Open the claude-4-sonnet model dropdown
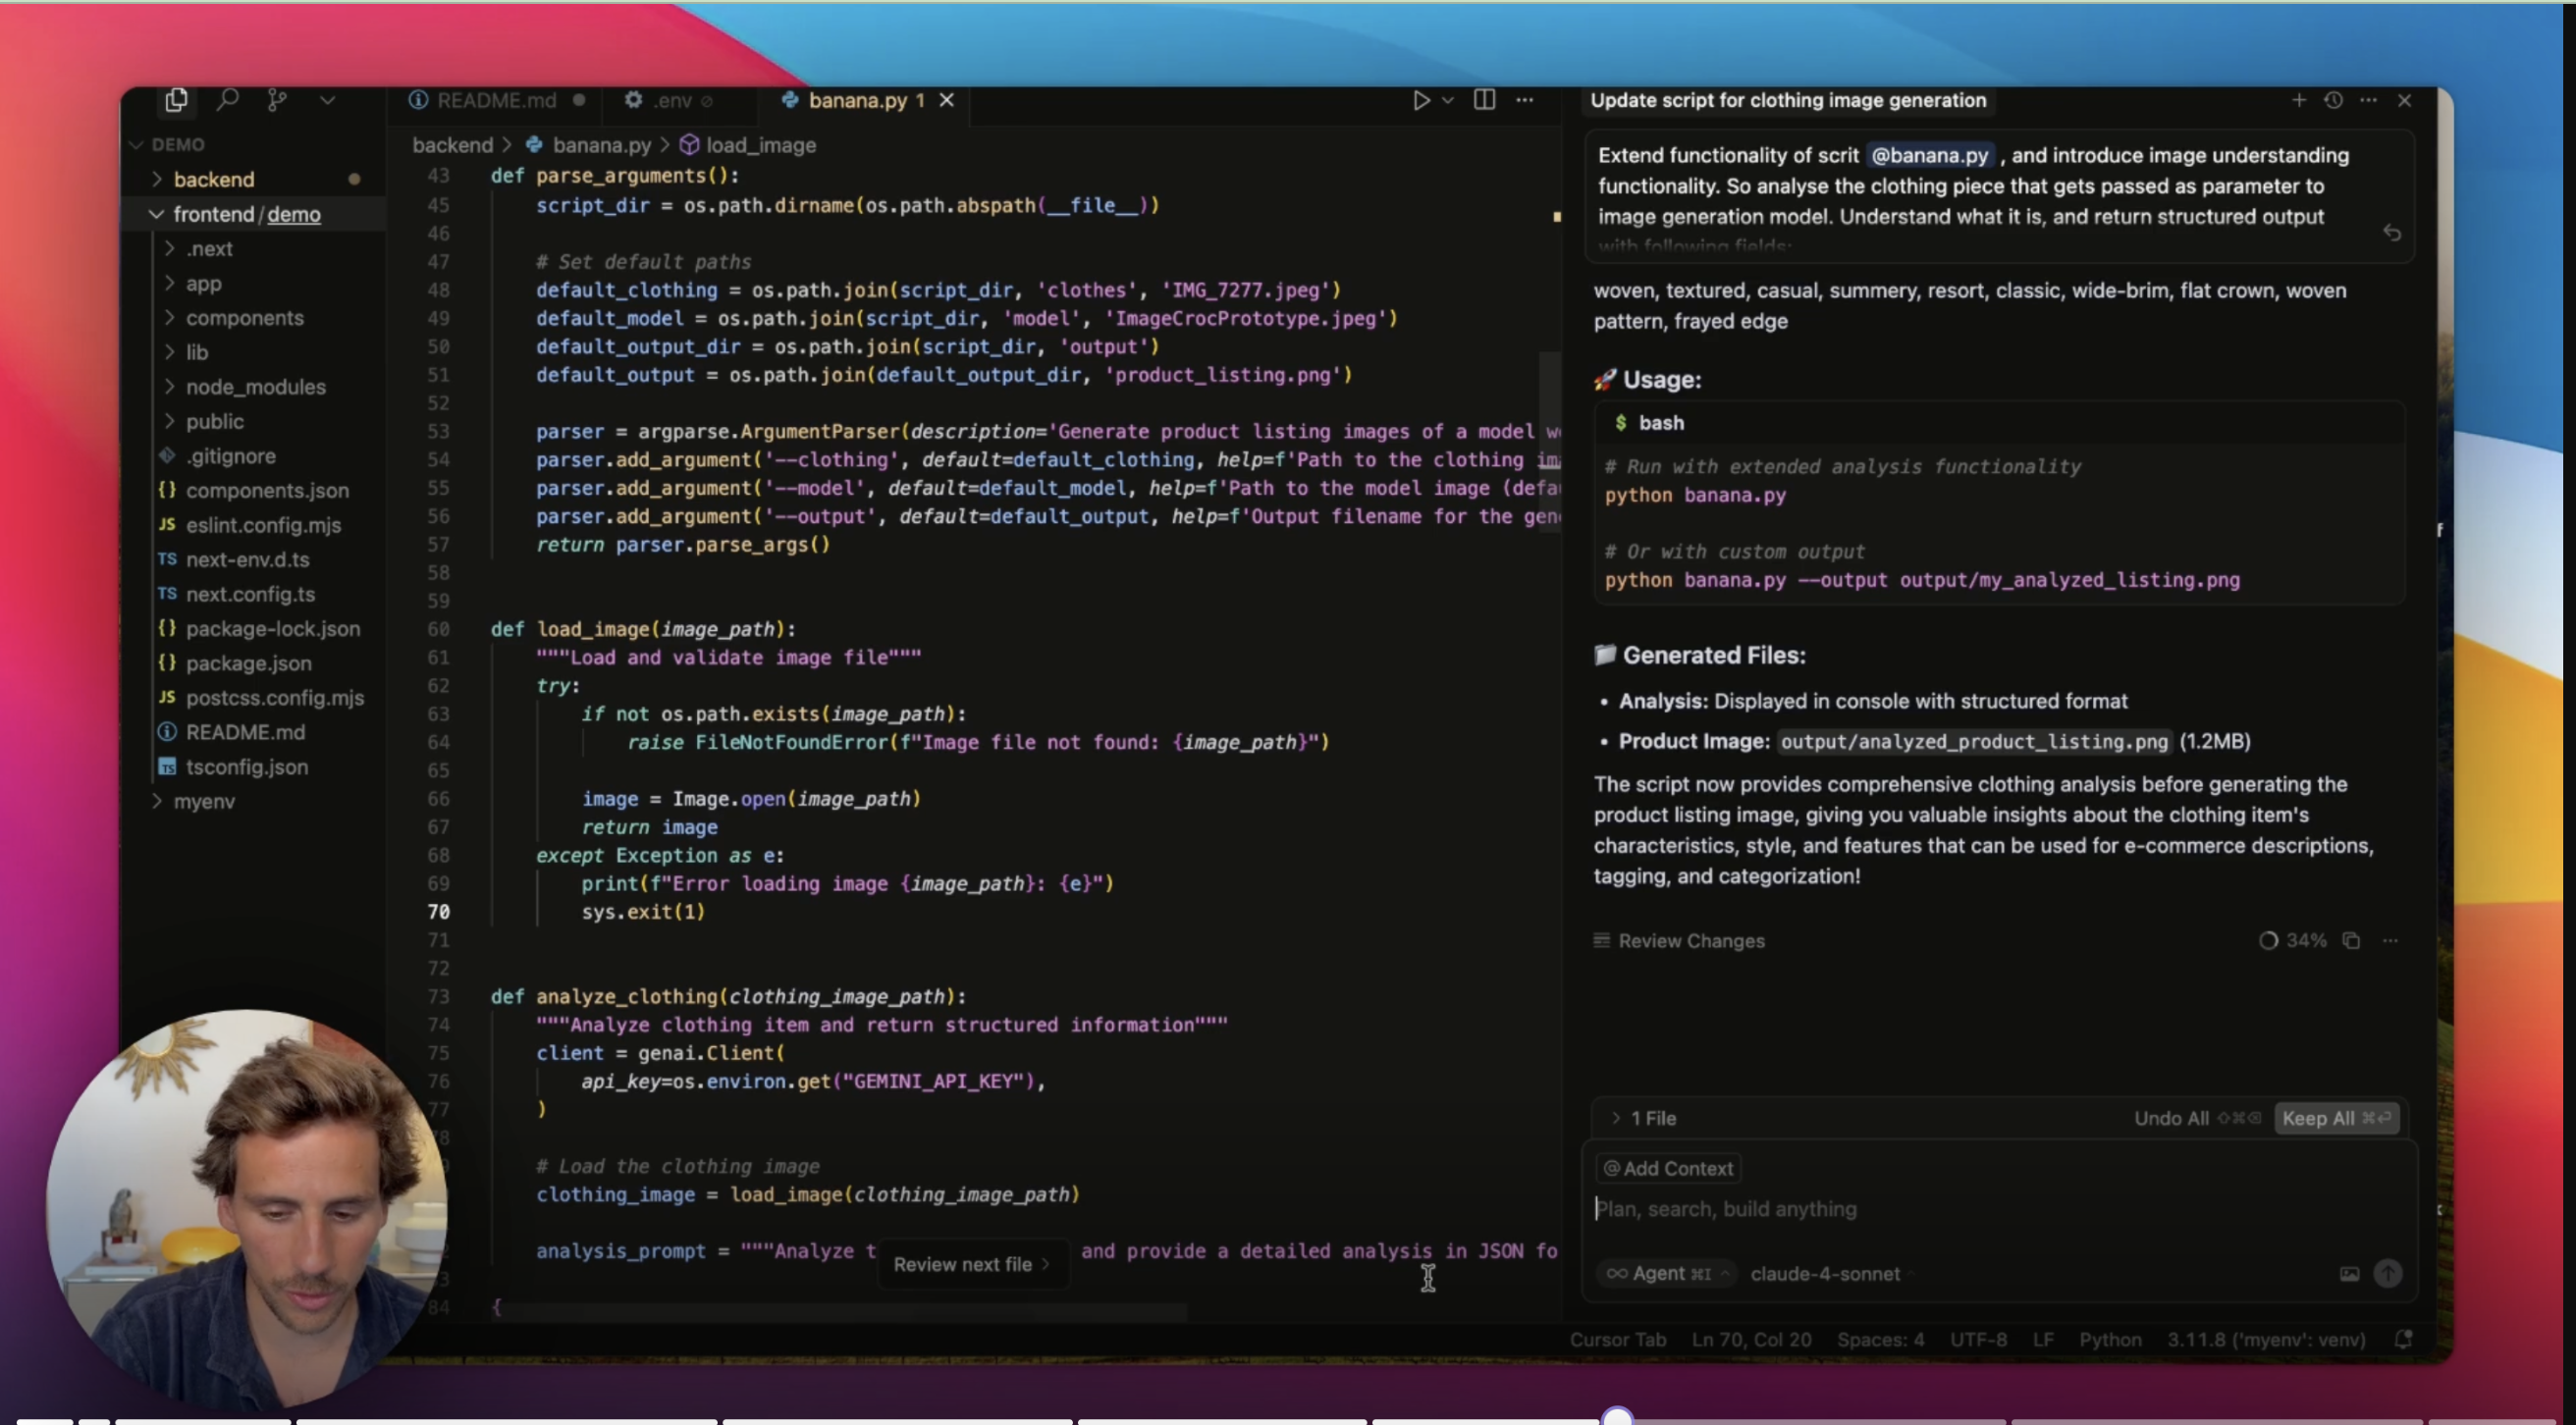 pyautogui.click(x=1825, y=1274)
